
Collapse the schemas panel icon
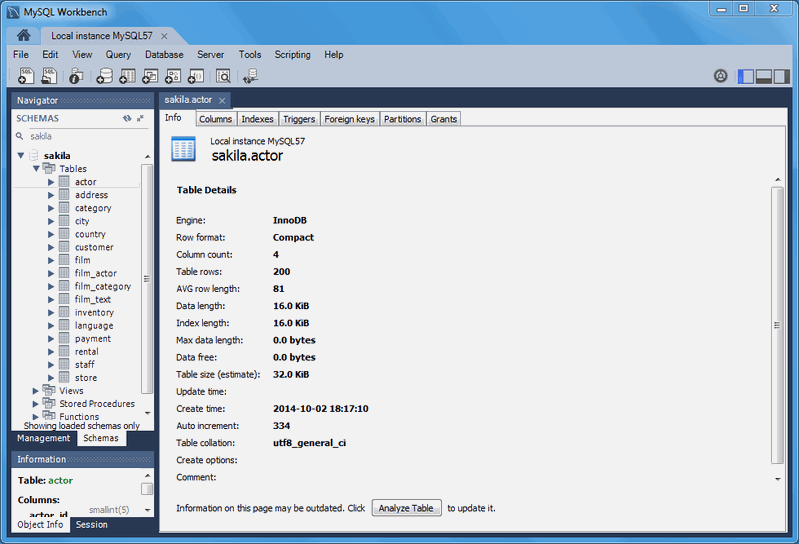click(140, 118)
